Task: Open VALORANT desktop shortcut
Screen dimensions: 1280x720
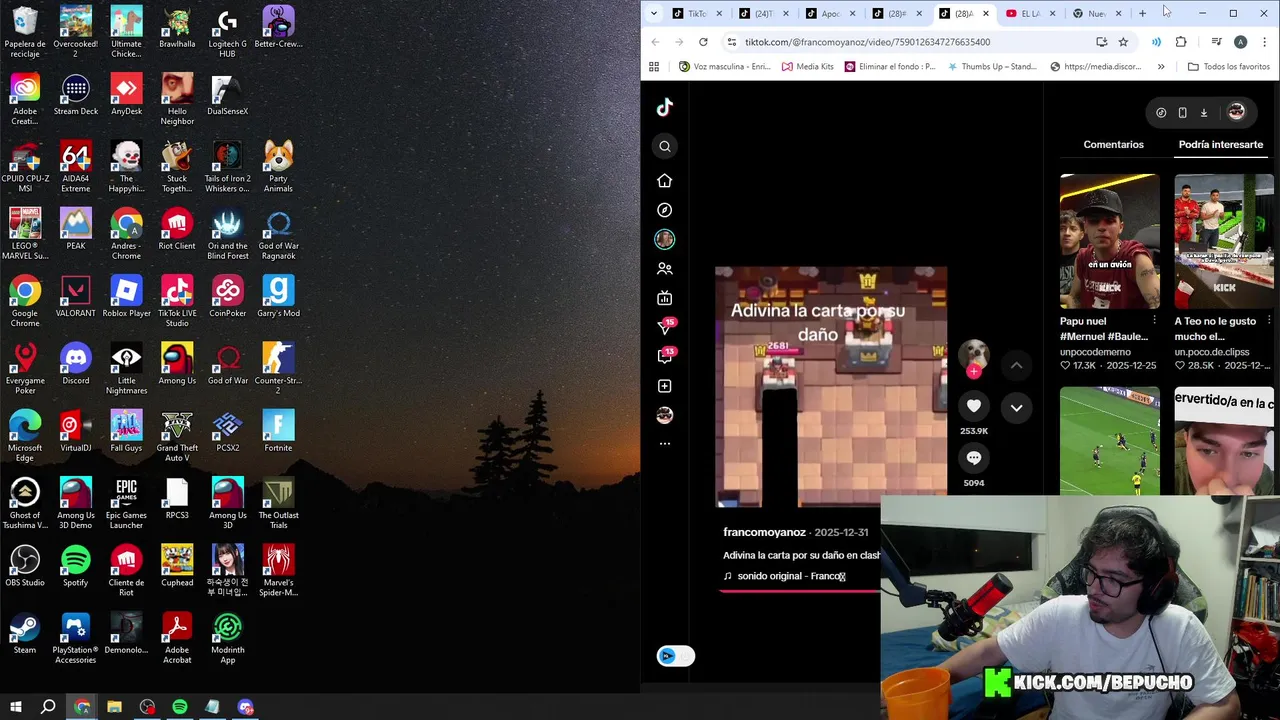Action: click(75, 297)
